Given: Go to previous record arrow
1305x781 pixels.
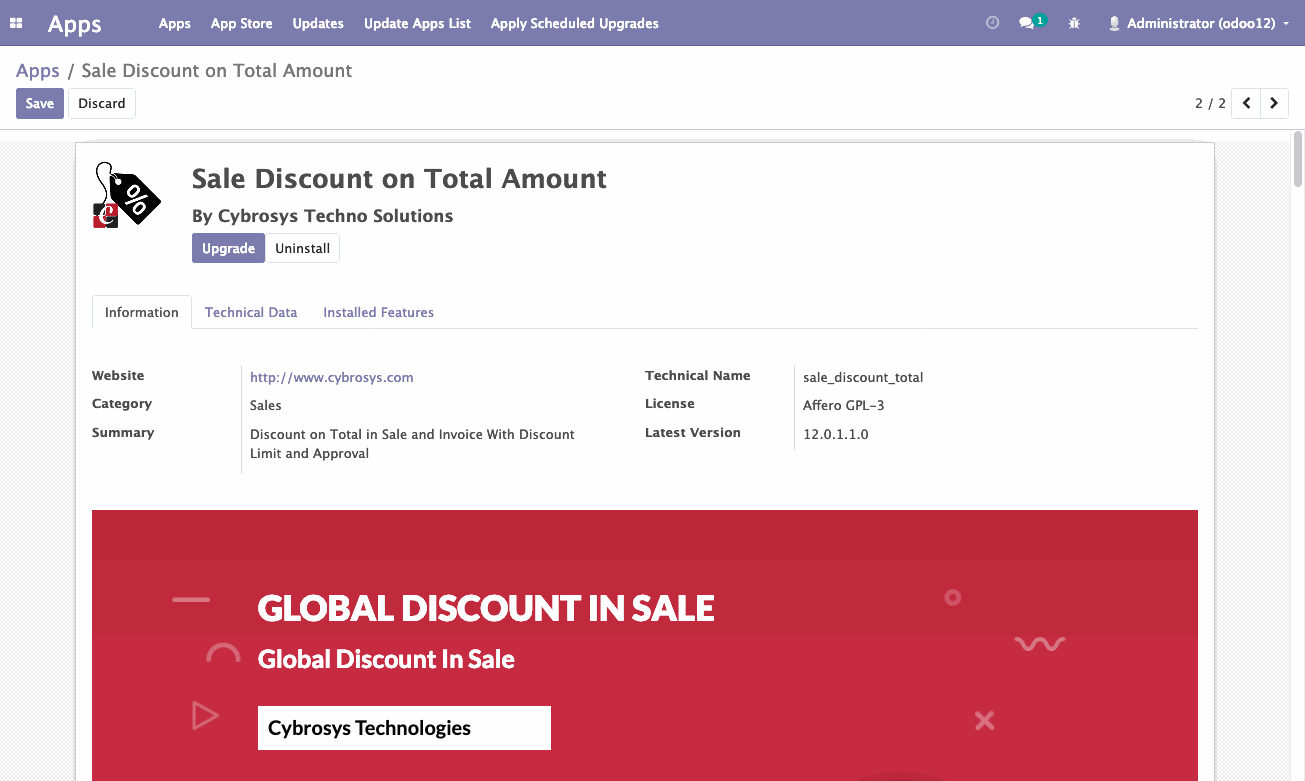Looking at the screenshot, I should click(1246, 103).
